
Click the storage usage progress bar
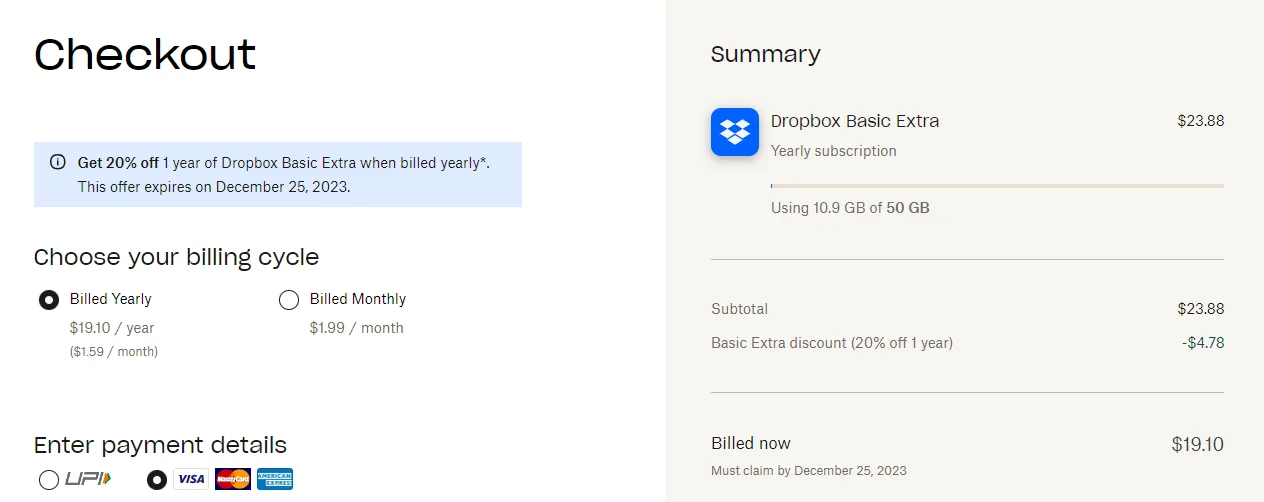click(x=997, y=186)
